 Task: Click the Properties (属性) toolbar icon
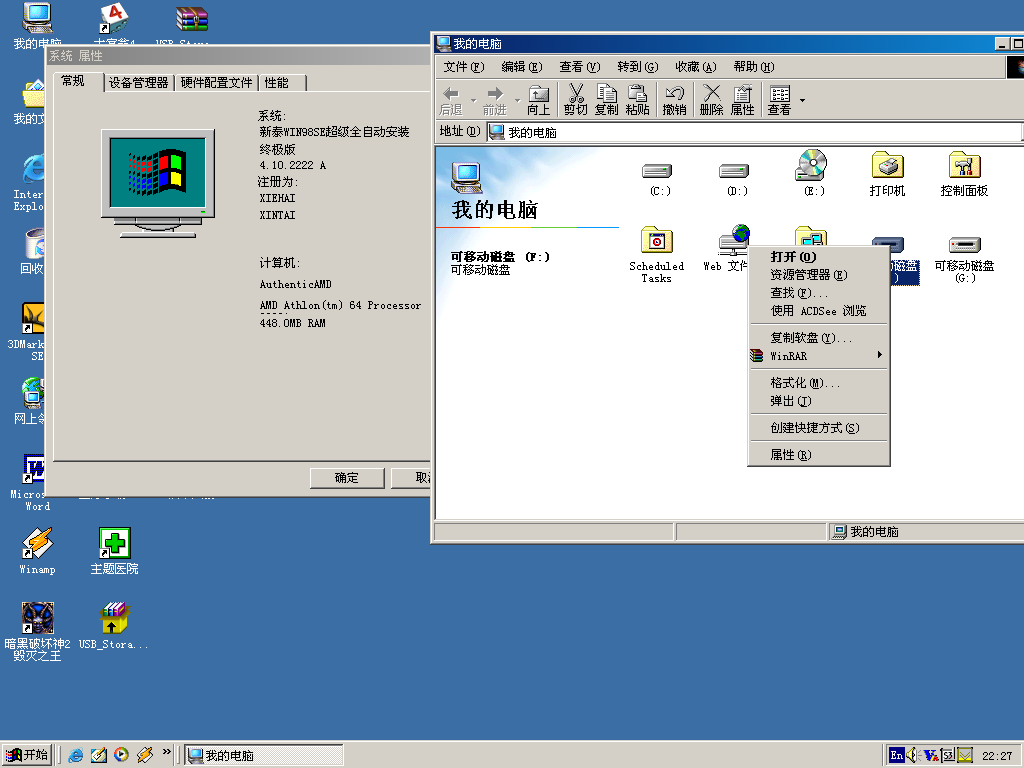tap(743, 100)
